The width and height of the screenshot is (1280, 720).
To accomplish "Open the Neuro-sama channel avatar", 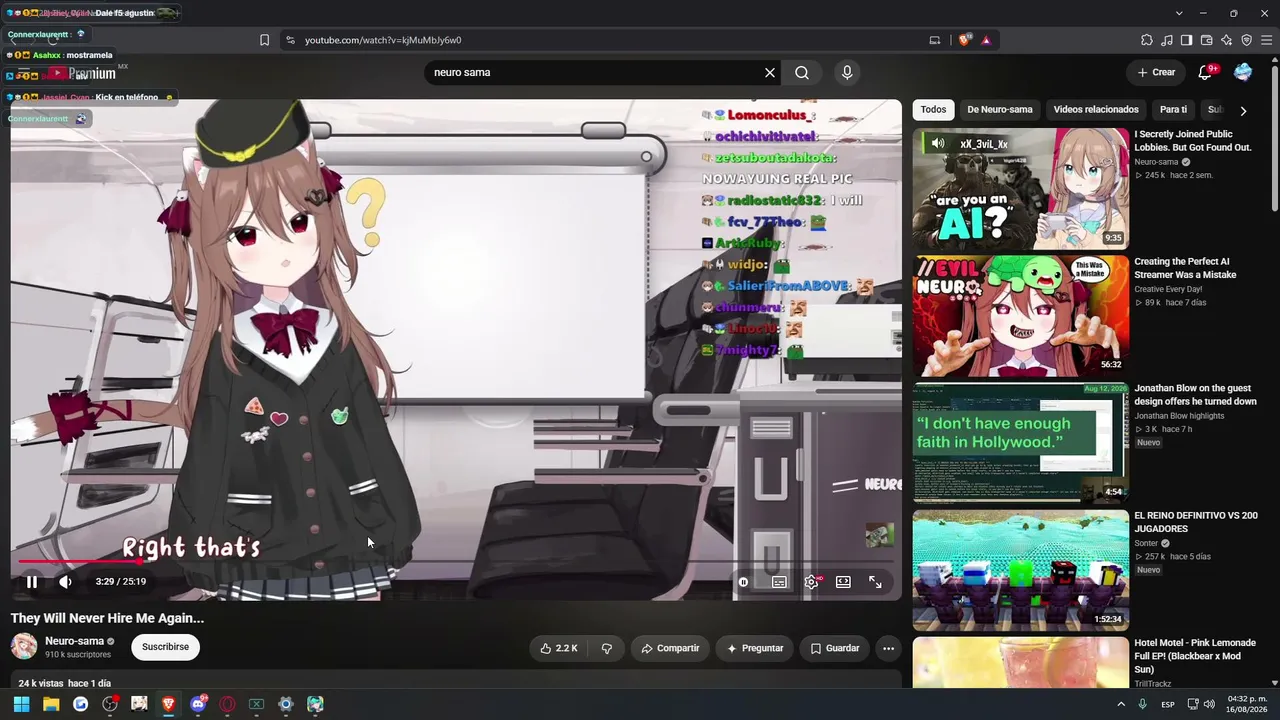I will tap(24, 647).
